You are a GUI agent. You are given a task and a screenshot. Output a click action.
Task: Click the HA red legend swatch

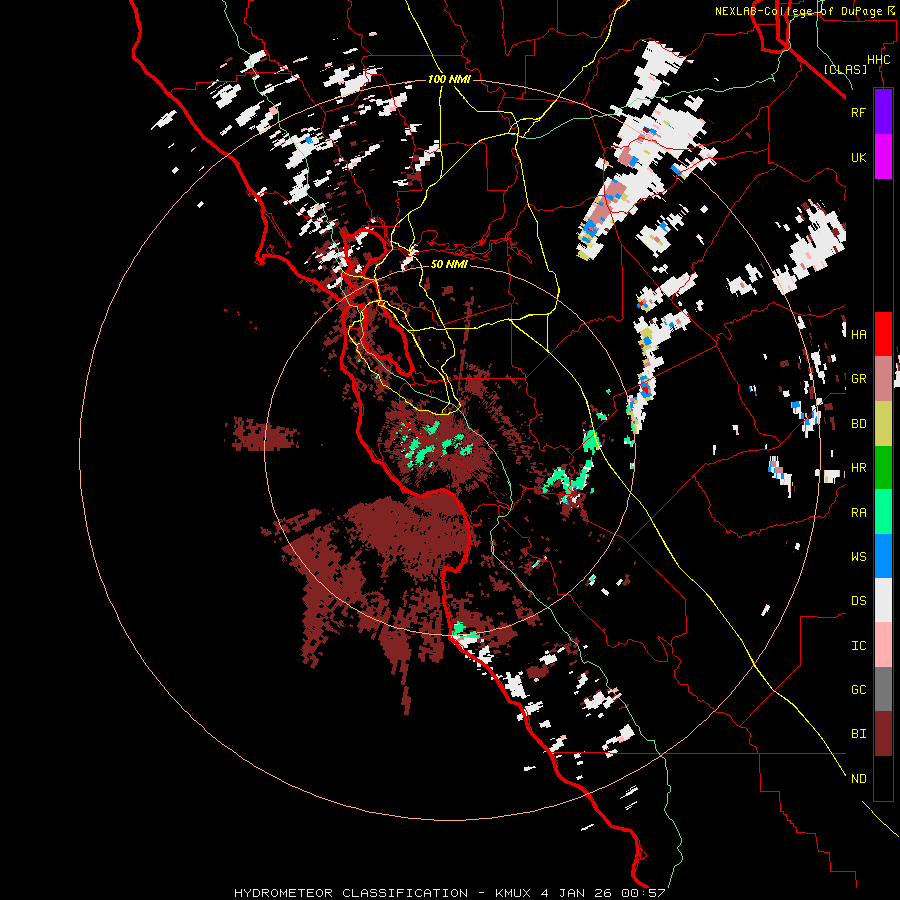tap(883, 334)
